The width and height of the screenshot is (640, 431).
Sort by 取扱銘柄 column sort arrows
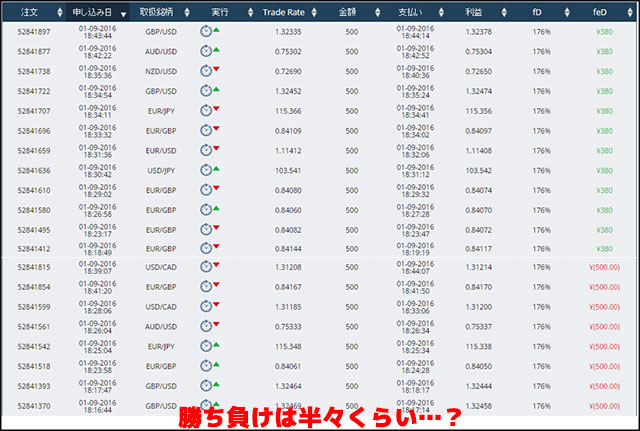pos(187,13)
